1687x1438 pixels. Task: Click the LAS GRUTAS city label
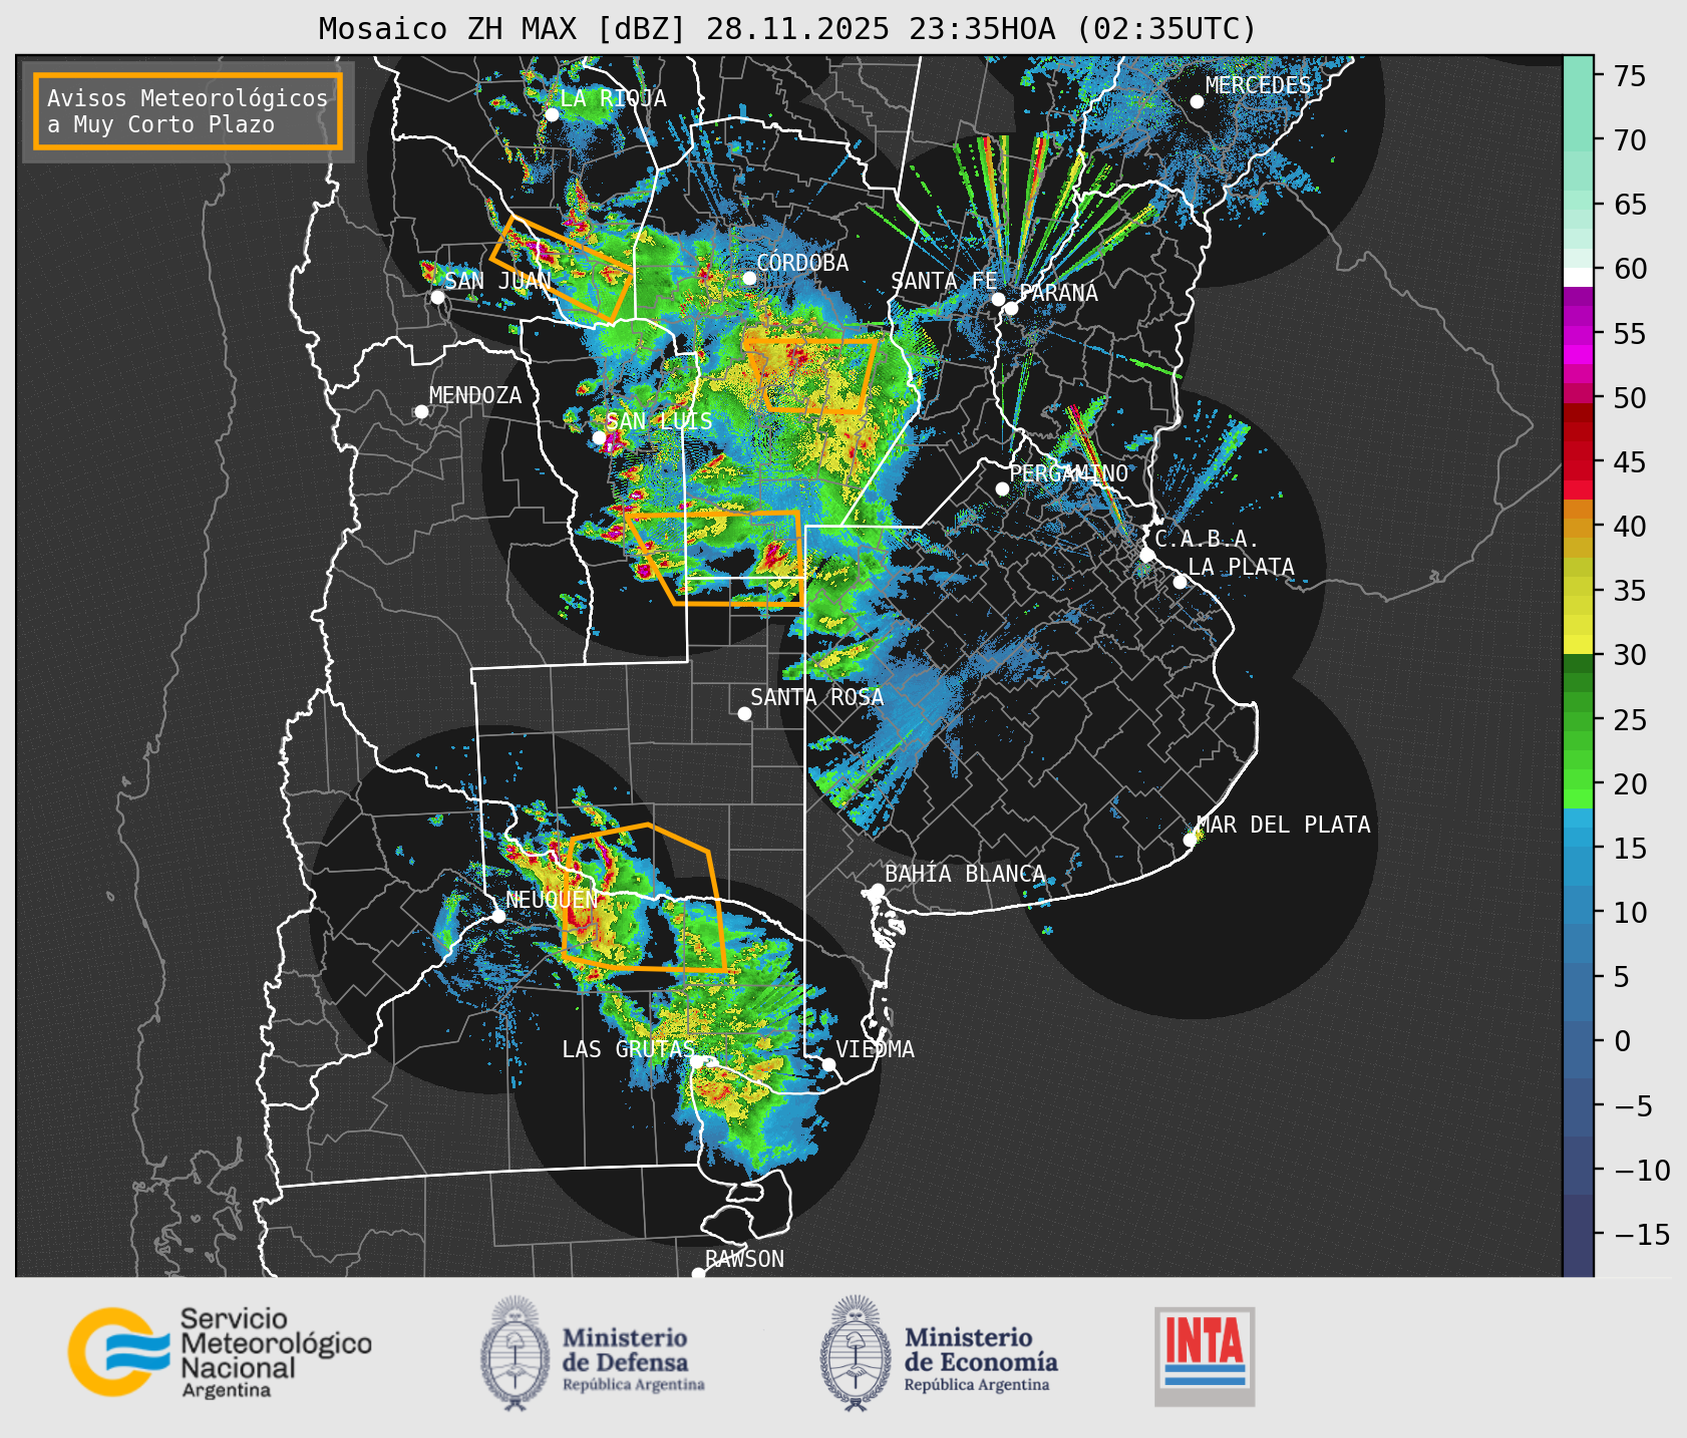(x=628, y=1050)
